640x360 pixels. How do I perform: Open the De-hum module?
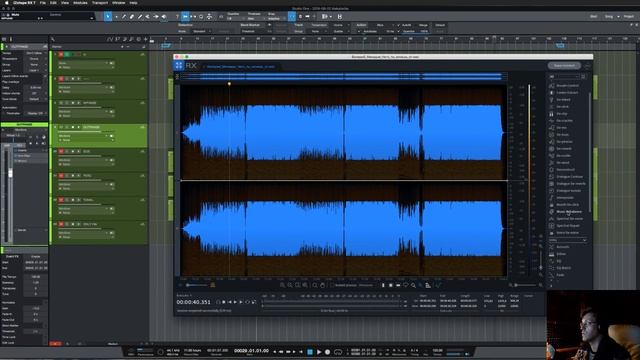tap(562, 135)
